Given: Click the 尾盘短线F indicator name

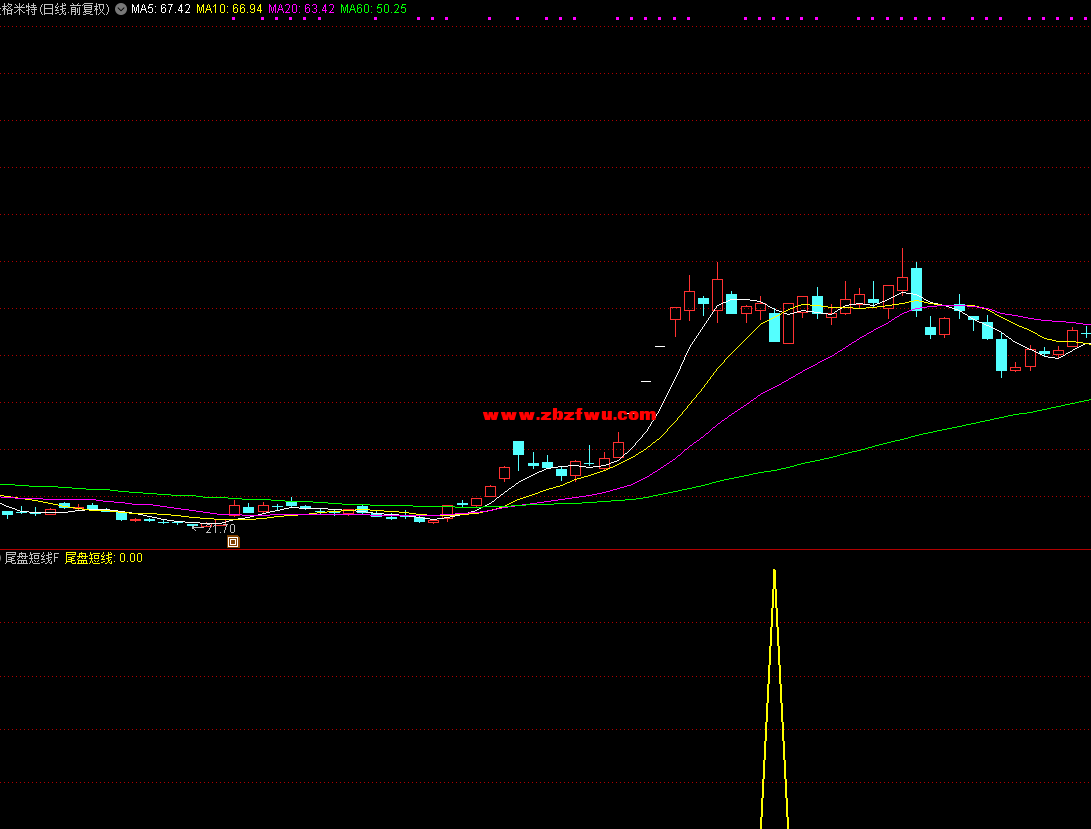Looking at the screenshot, I should click(32, 558).
